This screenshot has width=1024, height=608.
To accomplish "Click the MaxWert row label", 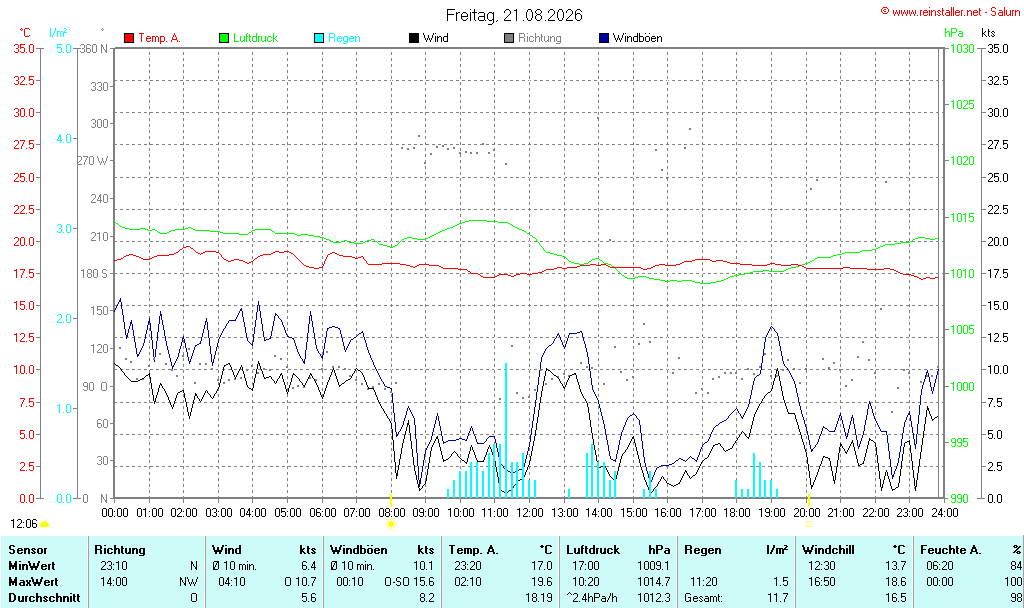I will [33, 581].
